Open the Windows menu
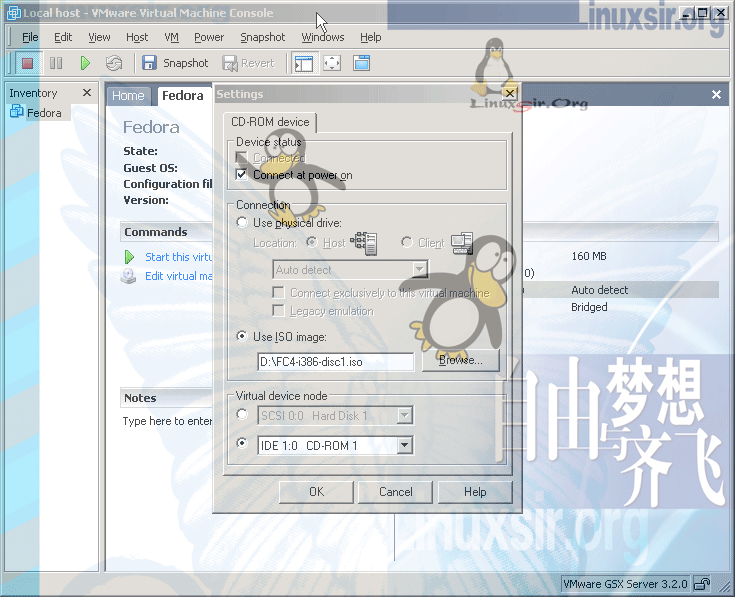The image size is (735, 597). 323,37
